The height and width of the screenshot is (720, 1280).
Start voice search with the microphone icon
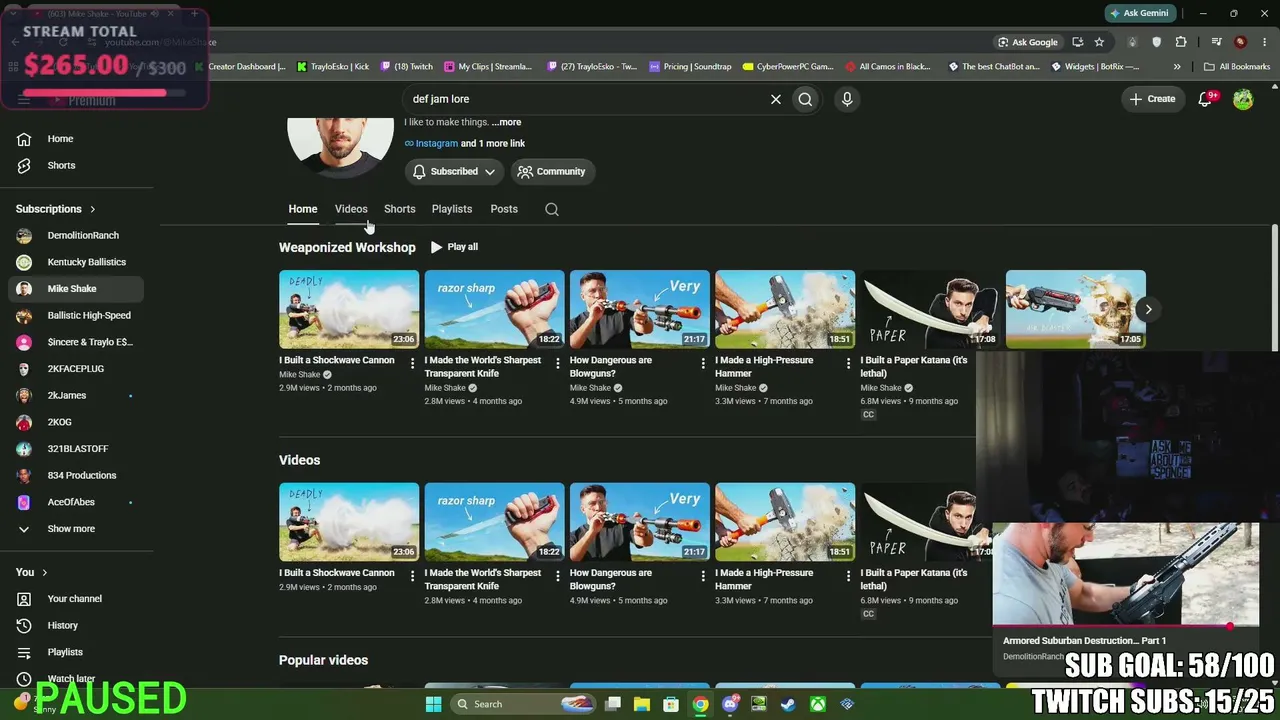click(x=847, y=99)
